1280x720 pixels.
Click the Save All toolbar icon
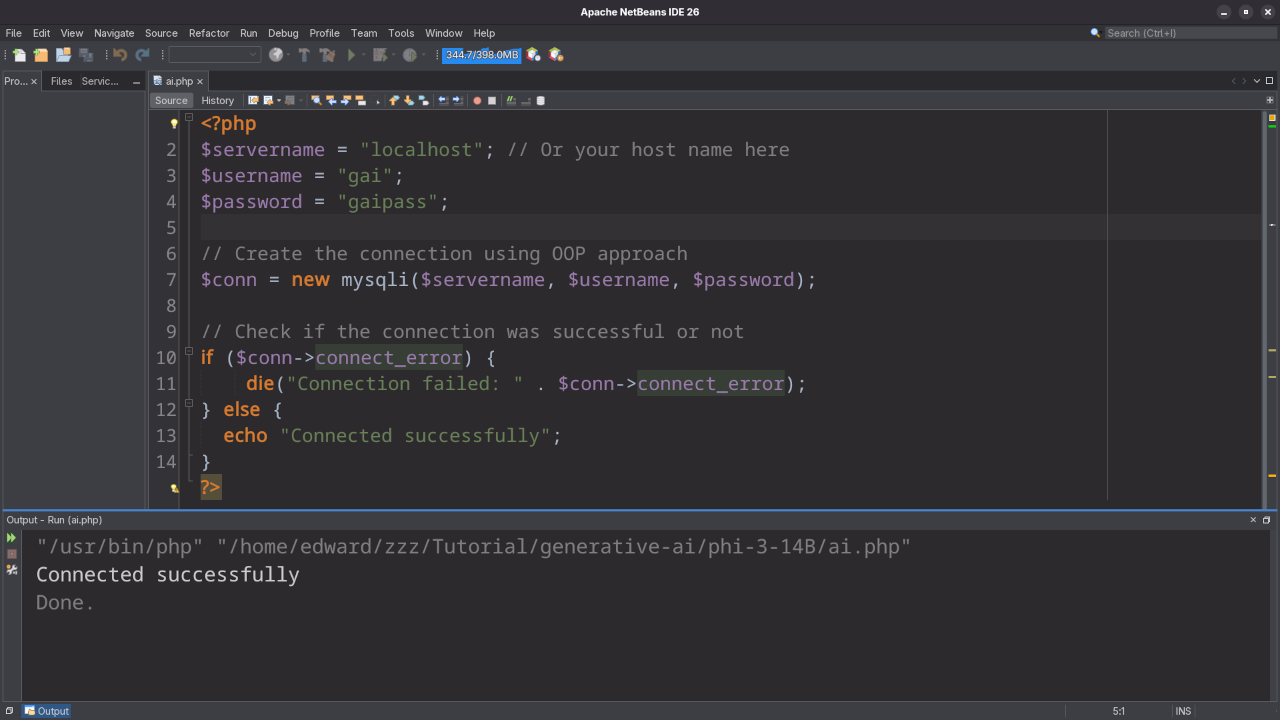(x=86, y=55)
